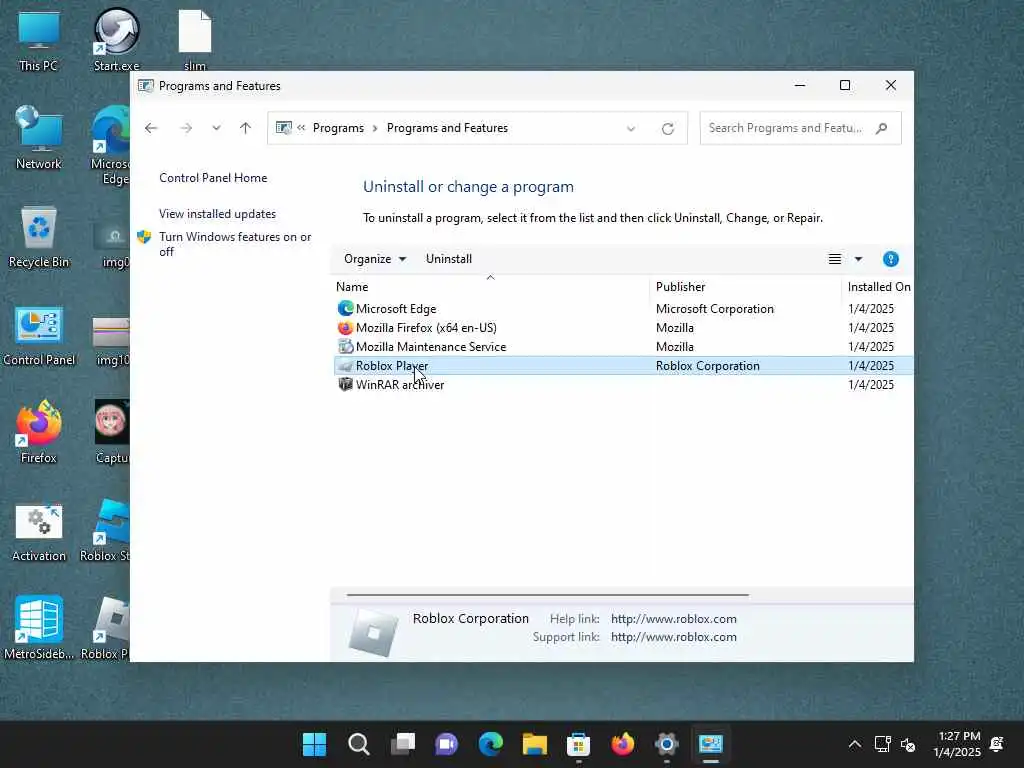Open the Chat app on the taskbar
This screenshot has width=1024, height=768.
click(x=447, y=744)
